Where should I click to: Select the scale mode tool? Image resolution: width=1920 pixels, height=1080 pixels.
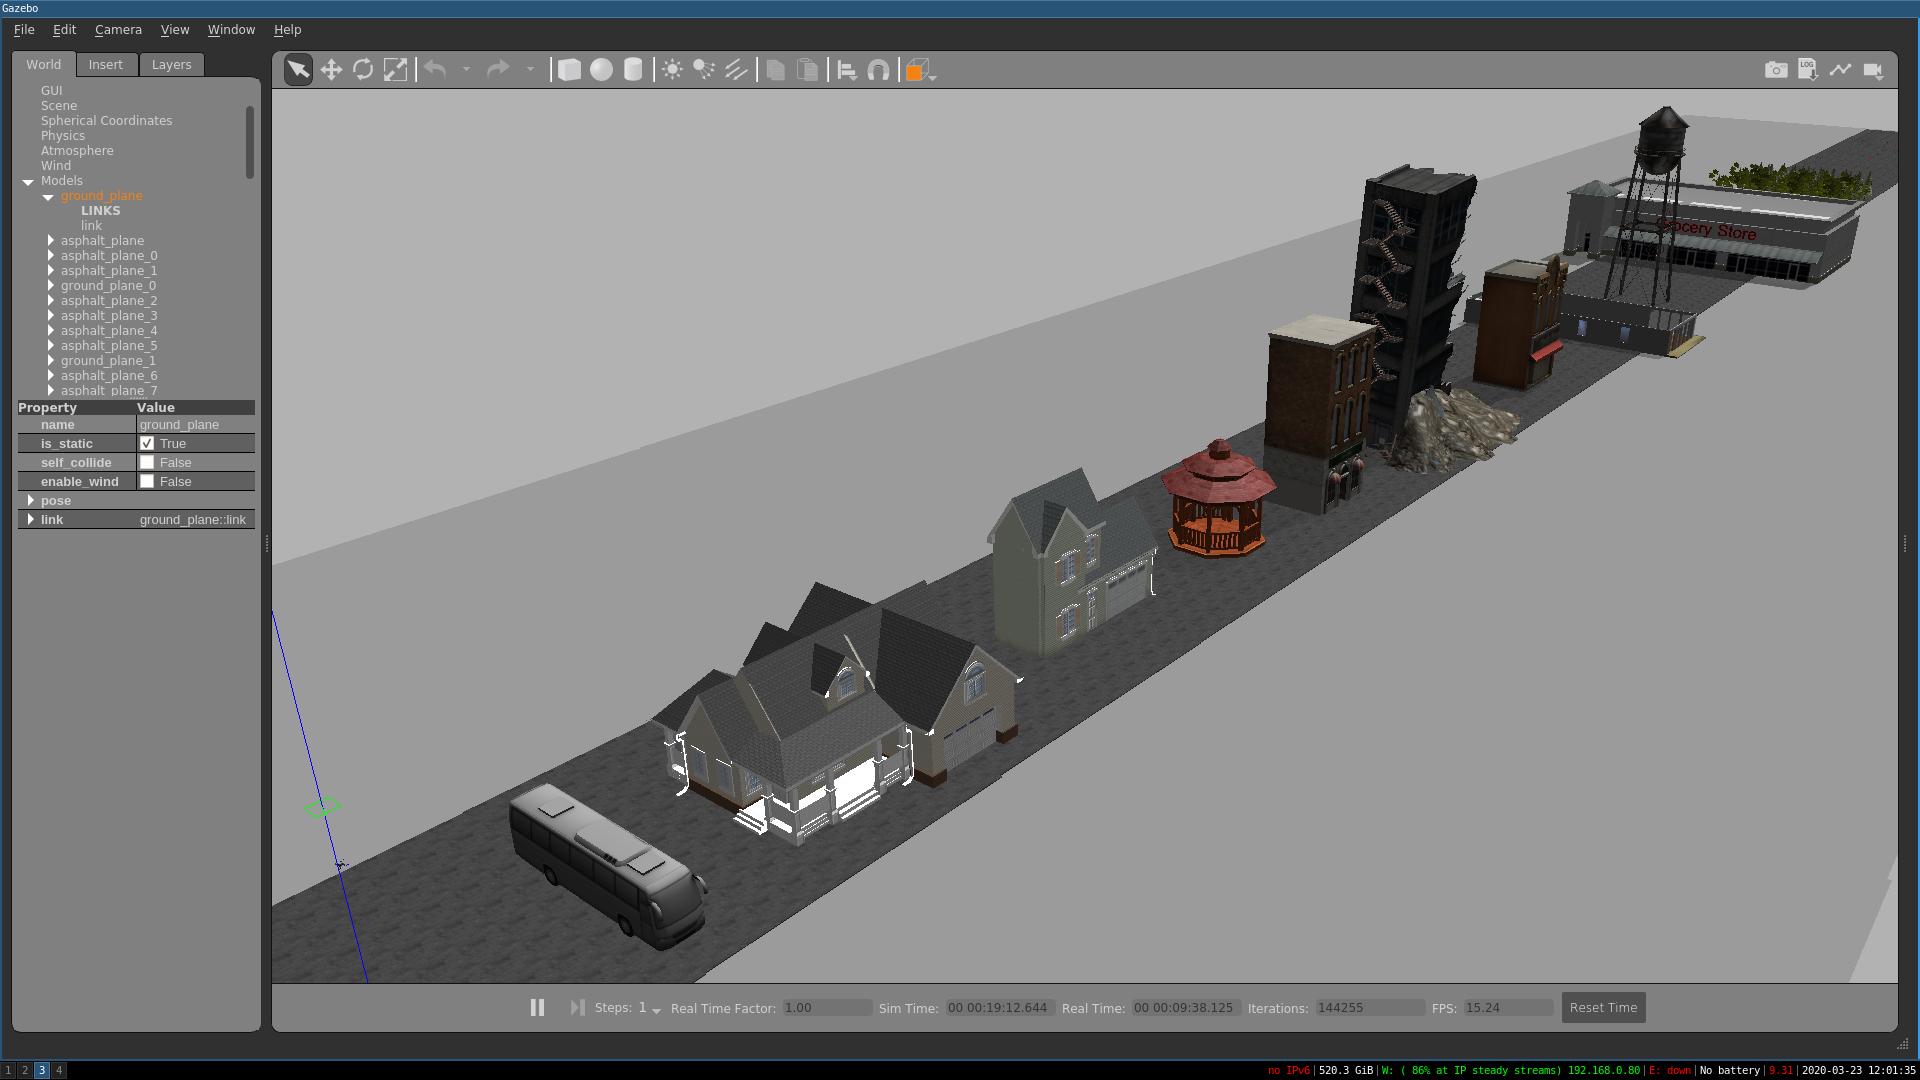pos(395,70)
